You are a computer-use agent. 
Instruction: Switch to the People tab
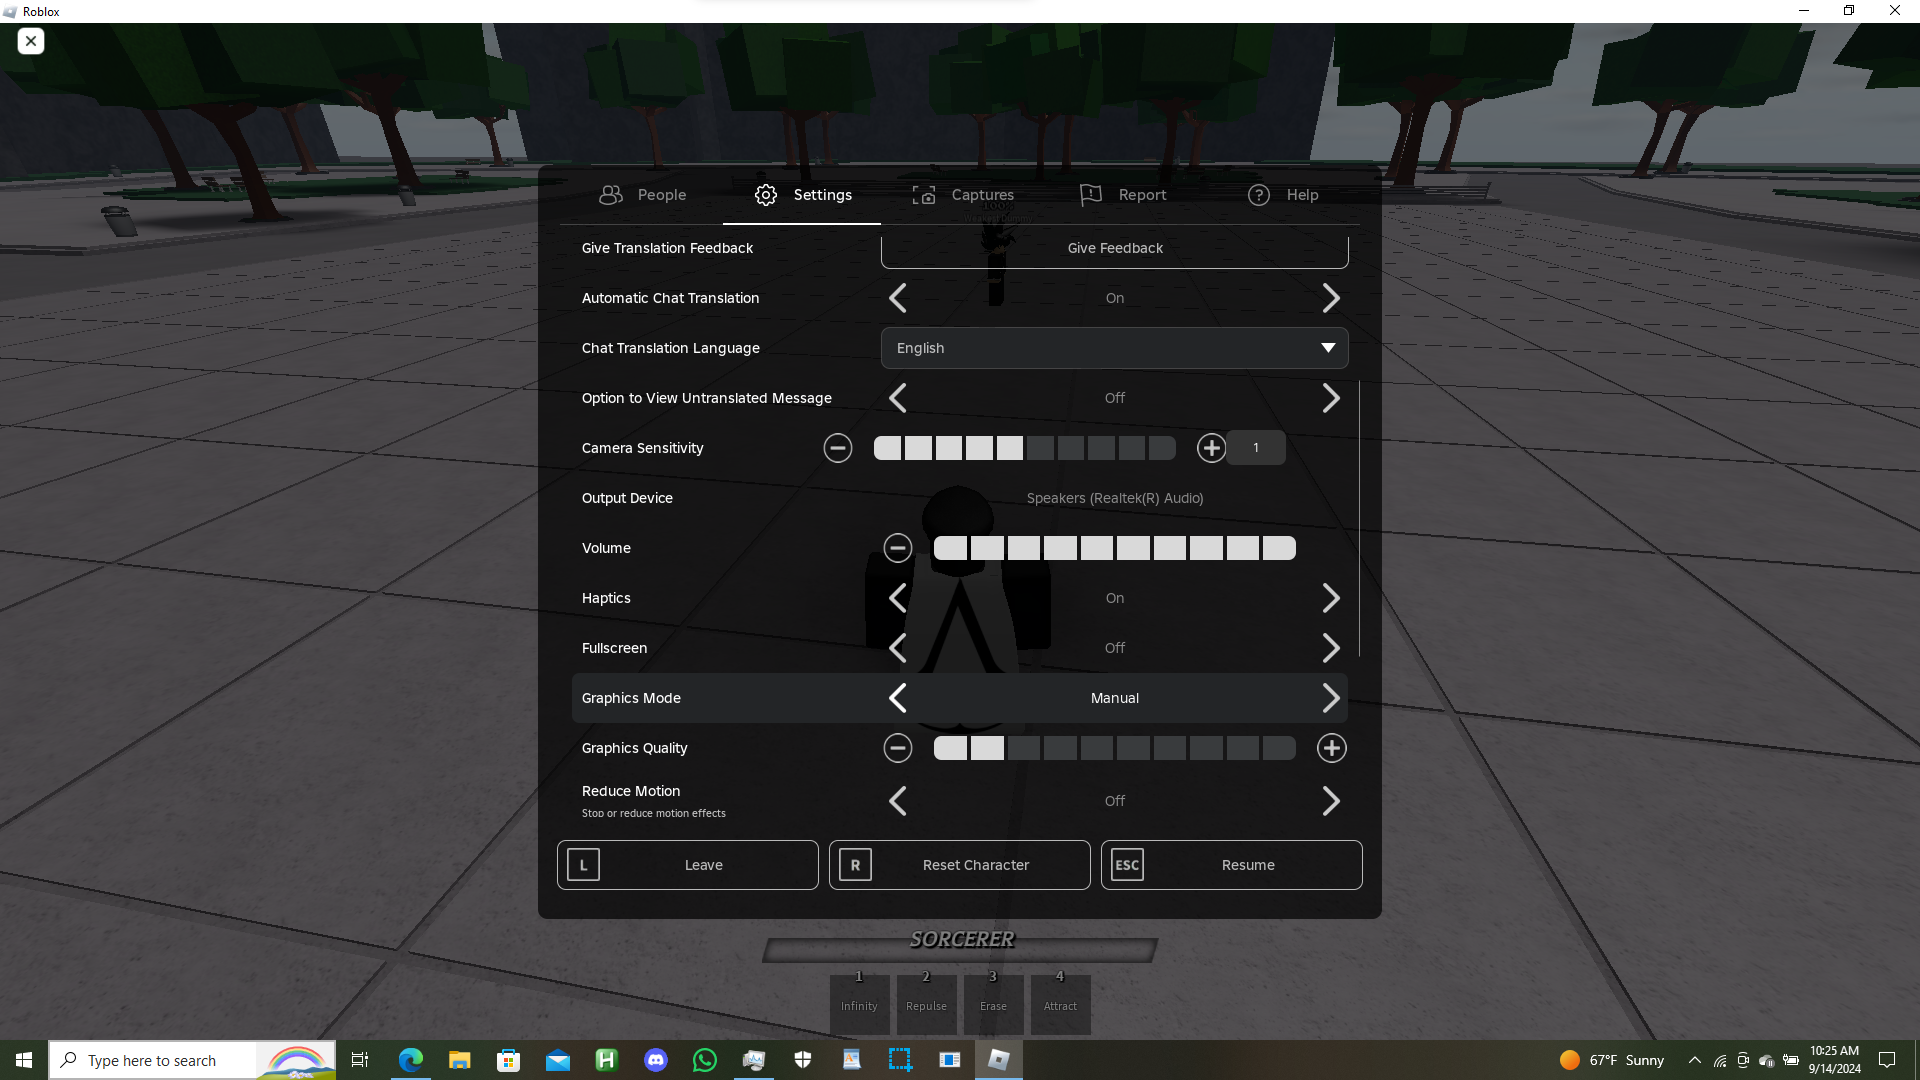point(642,195)
